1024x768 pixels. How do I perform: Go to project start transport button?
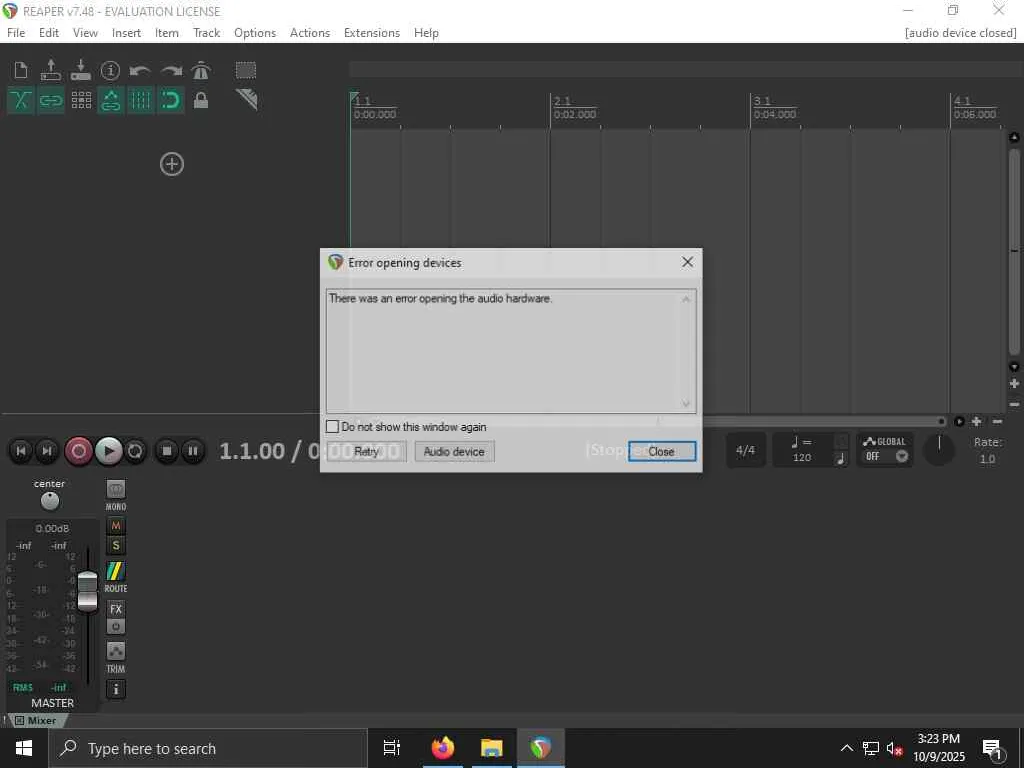[x=21, y=451]
